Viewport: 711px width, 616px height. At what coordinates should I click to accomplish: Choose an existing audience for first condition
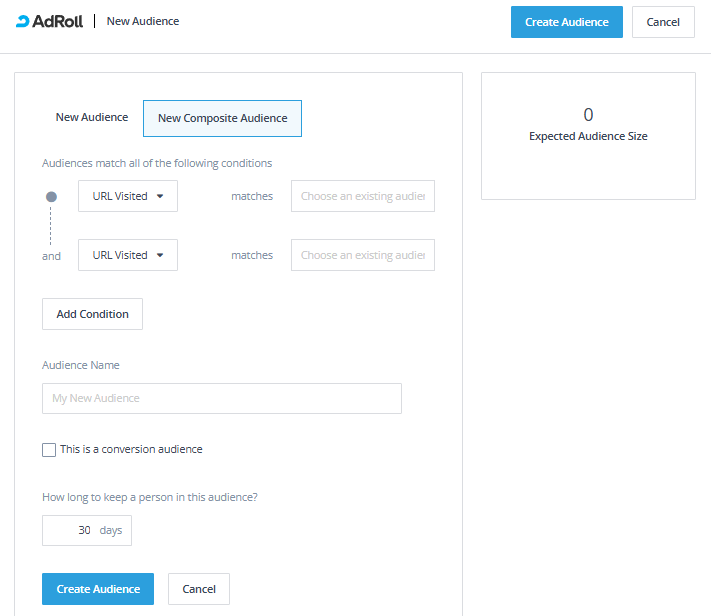click(x=362, y=196)
